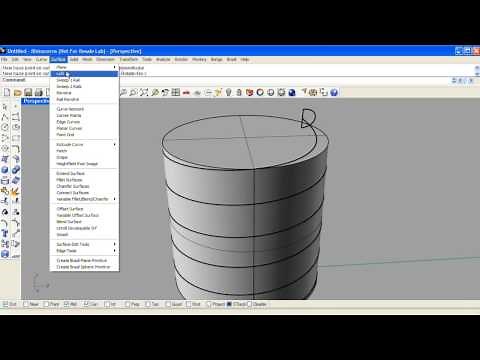Toggle the Project osnap checkbox
Viewport: 480px width, 360px height.
pyautogui.click(x=209, y=304)
